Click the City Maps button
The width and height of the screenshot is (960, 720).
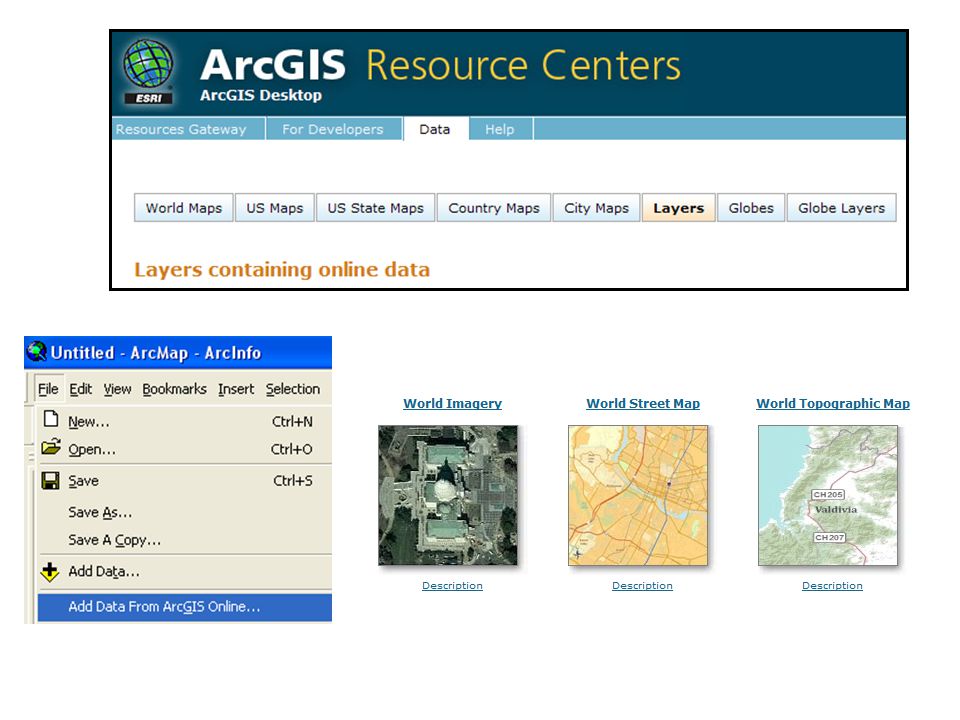coord(596,208)
